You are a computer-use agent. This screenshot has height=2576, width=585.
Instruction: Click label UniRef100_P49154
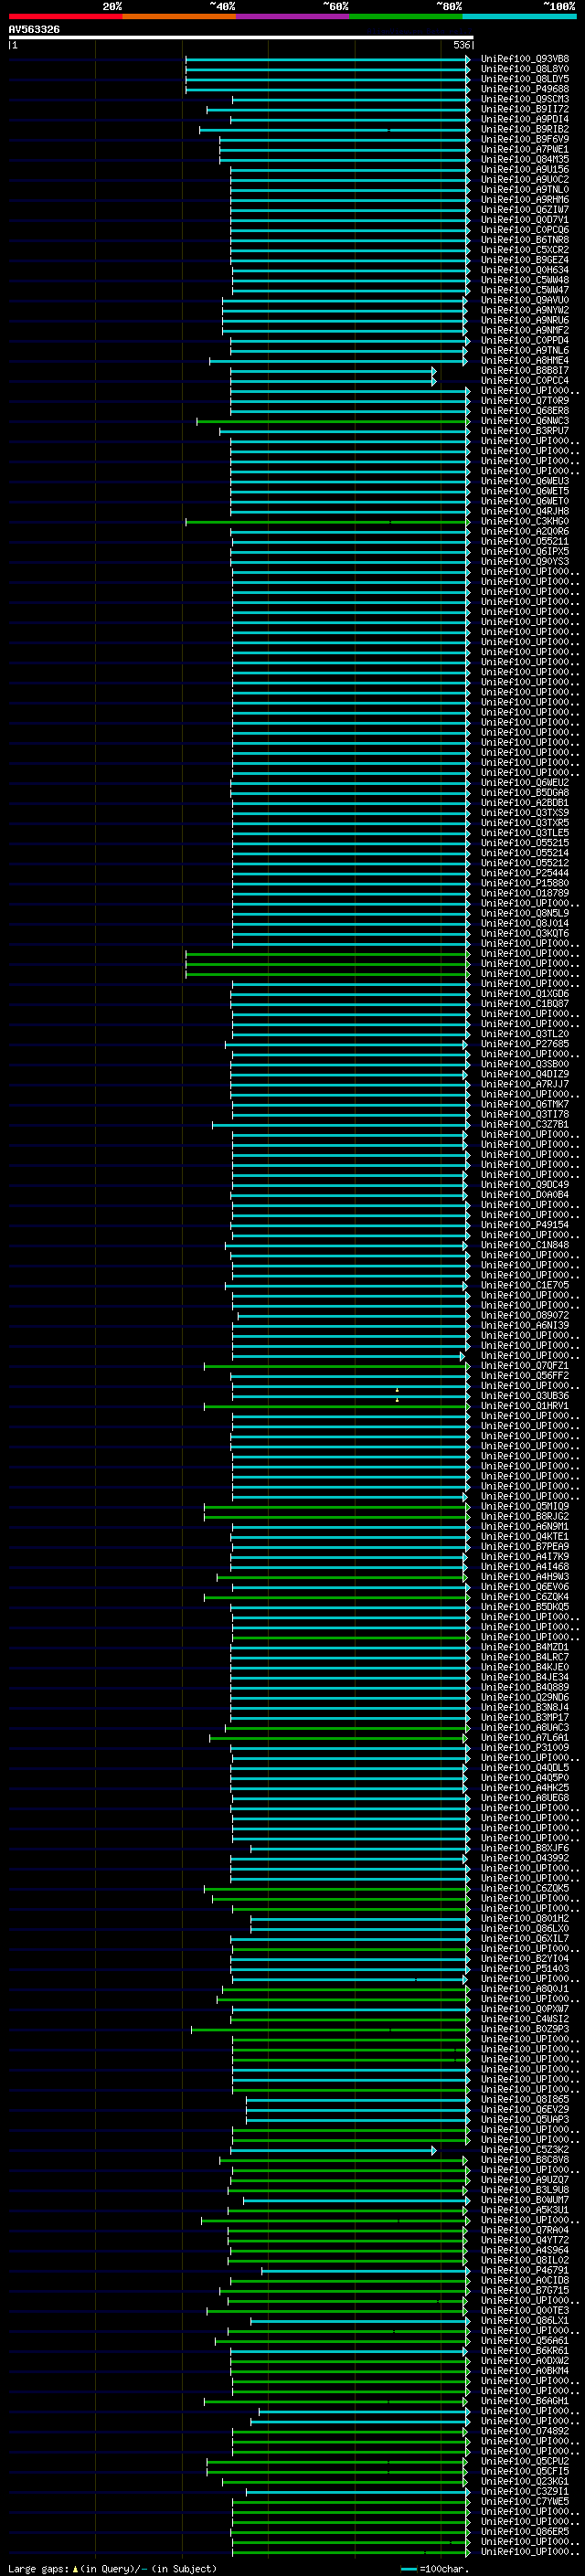pyautogui.click(x=524, y=1225)
